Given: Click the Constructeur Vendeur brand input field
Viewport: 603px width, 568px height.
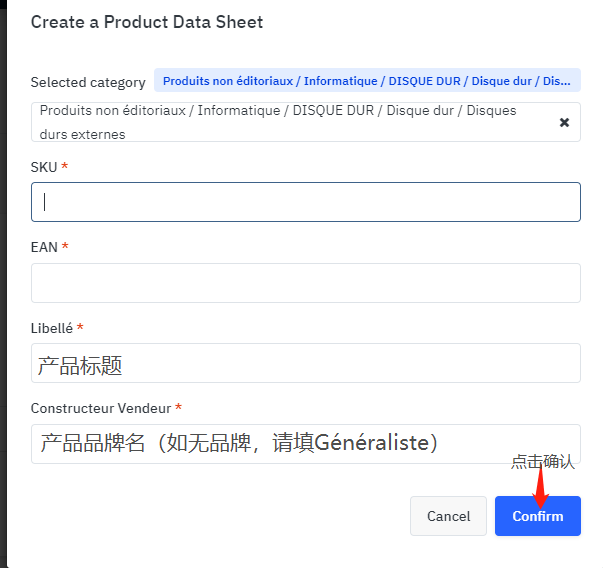Looking at the screenshot, I should coord(306,444).
